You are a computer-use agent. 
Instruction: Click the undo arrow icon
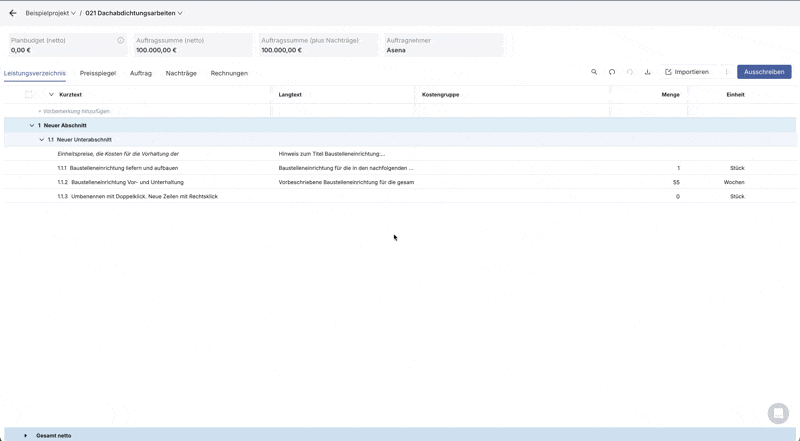612,72
